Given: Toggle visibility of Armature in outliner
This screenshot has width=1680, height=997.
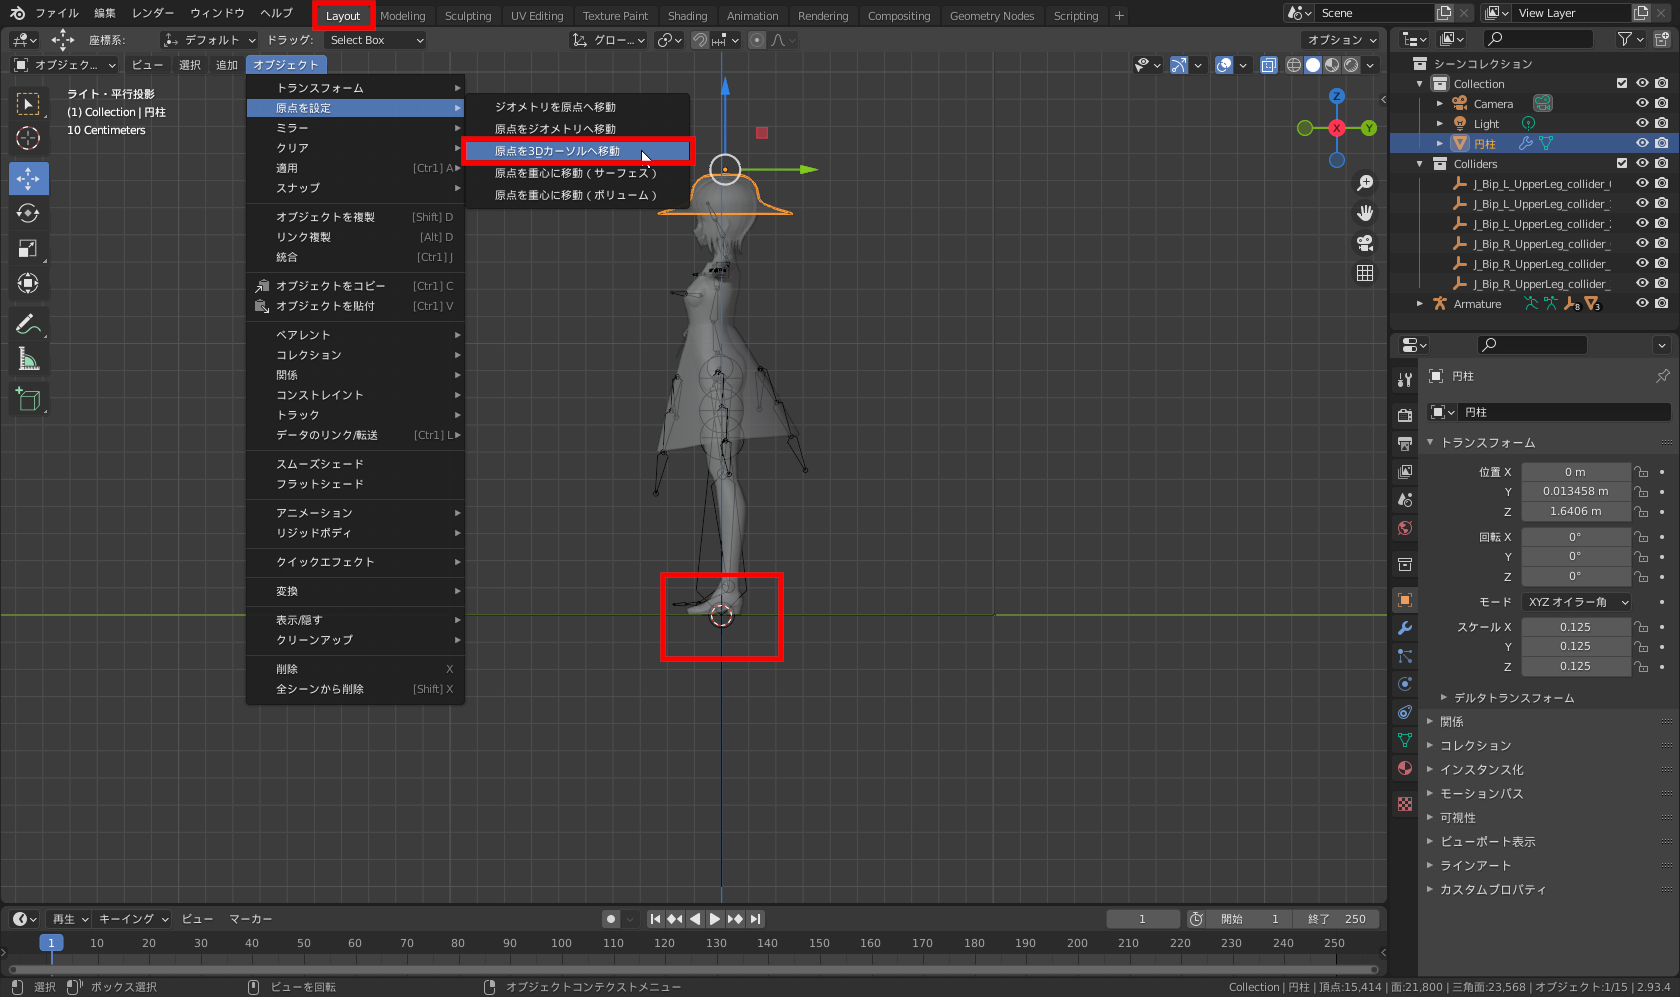Looking at the screenshot, I should coord(1641,304).
